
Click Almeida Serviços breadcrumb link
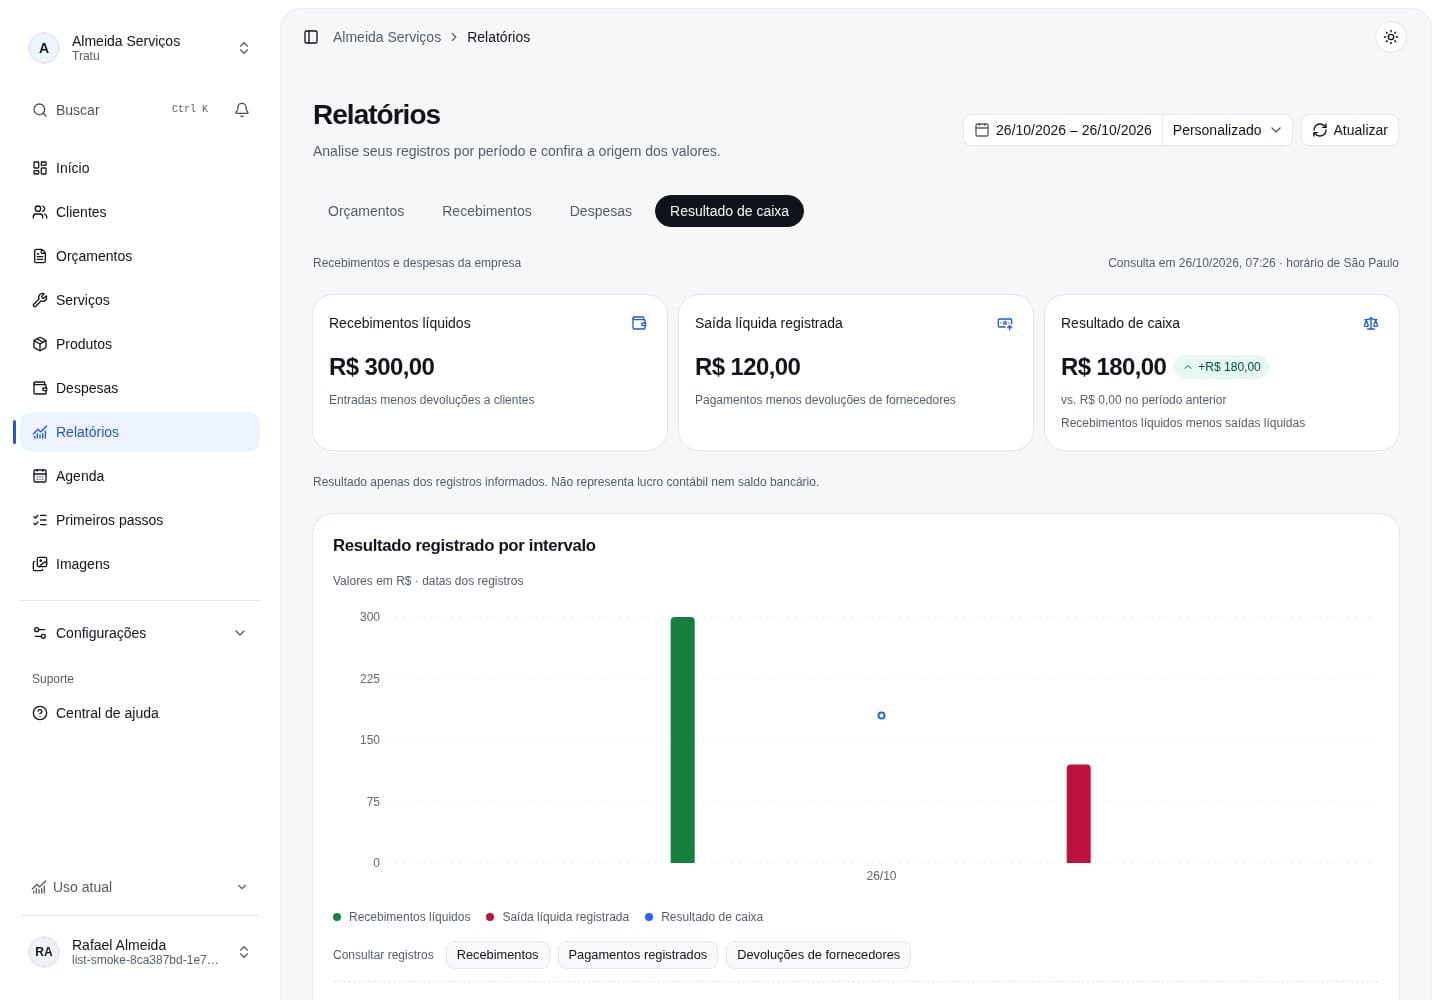[387, 37]
